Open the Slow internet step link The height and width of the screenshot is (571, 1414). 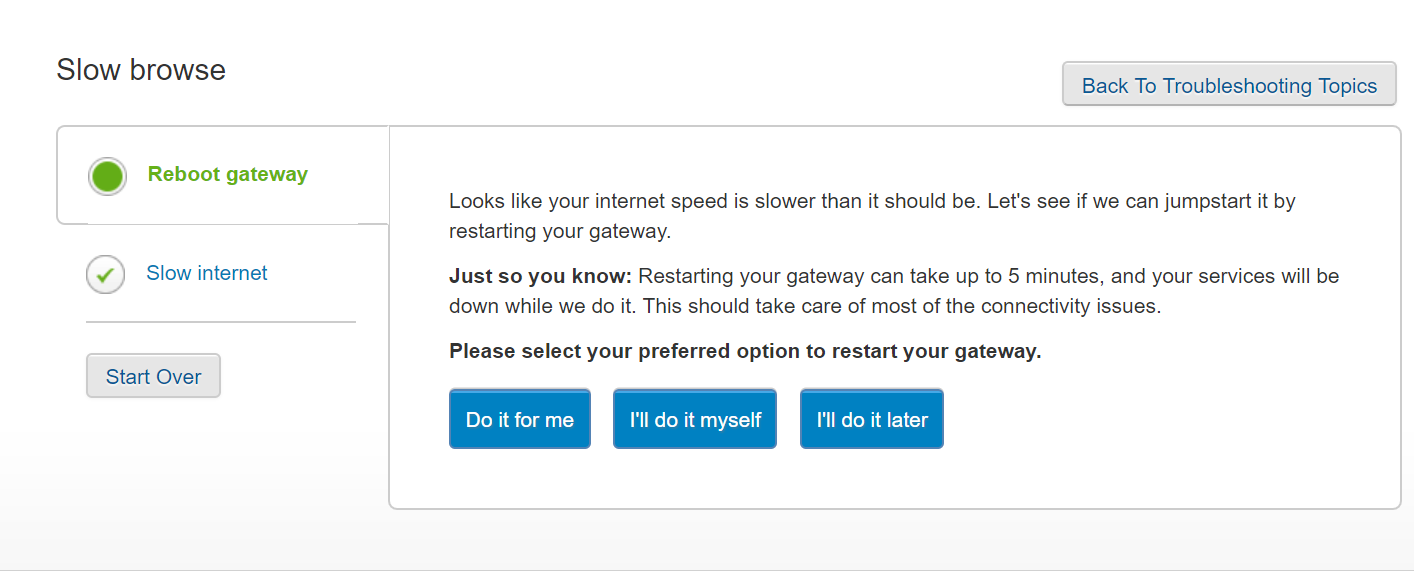[207, 273]
